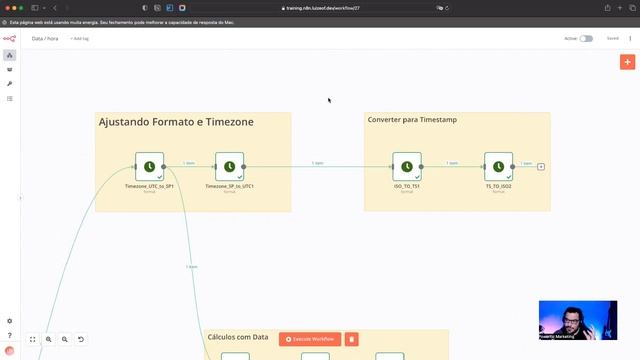Screen dimensions: 640x360
Task: Zoom out on the workflow canvas
Action: click(x=64, y=339)
